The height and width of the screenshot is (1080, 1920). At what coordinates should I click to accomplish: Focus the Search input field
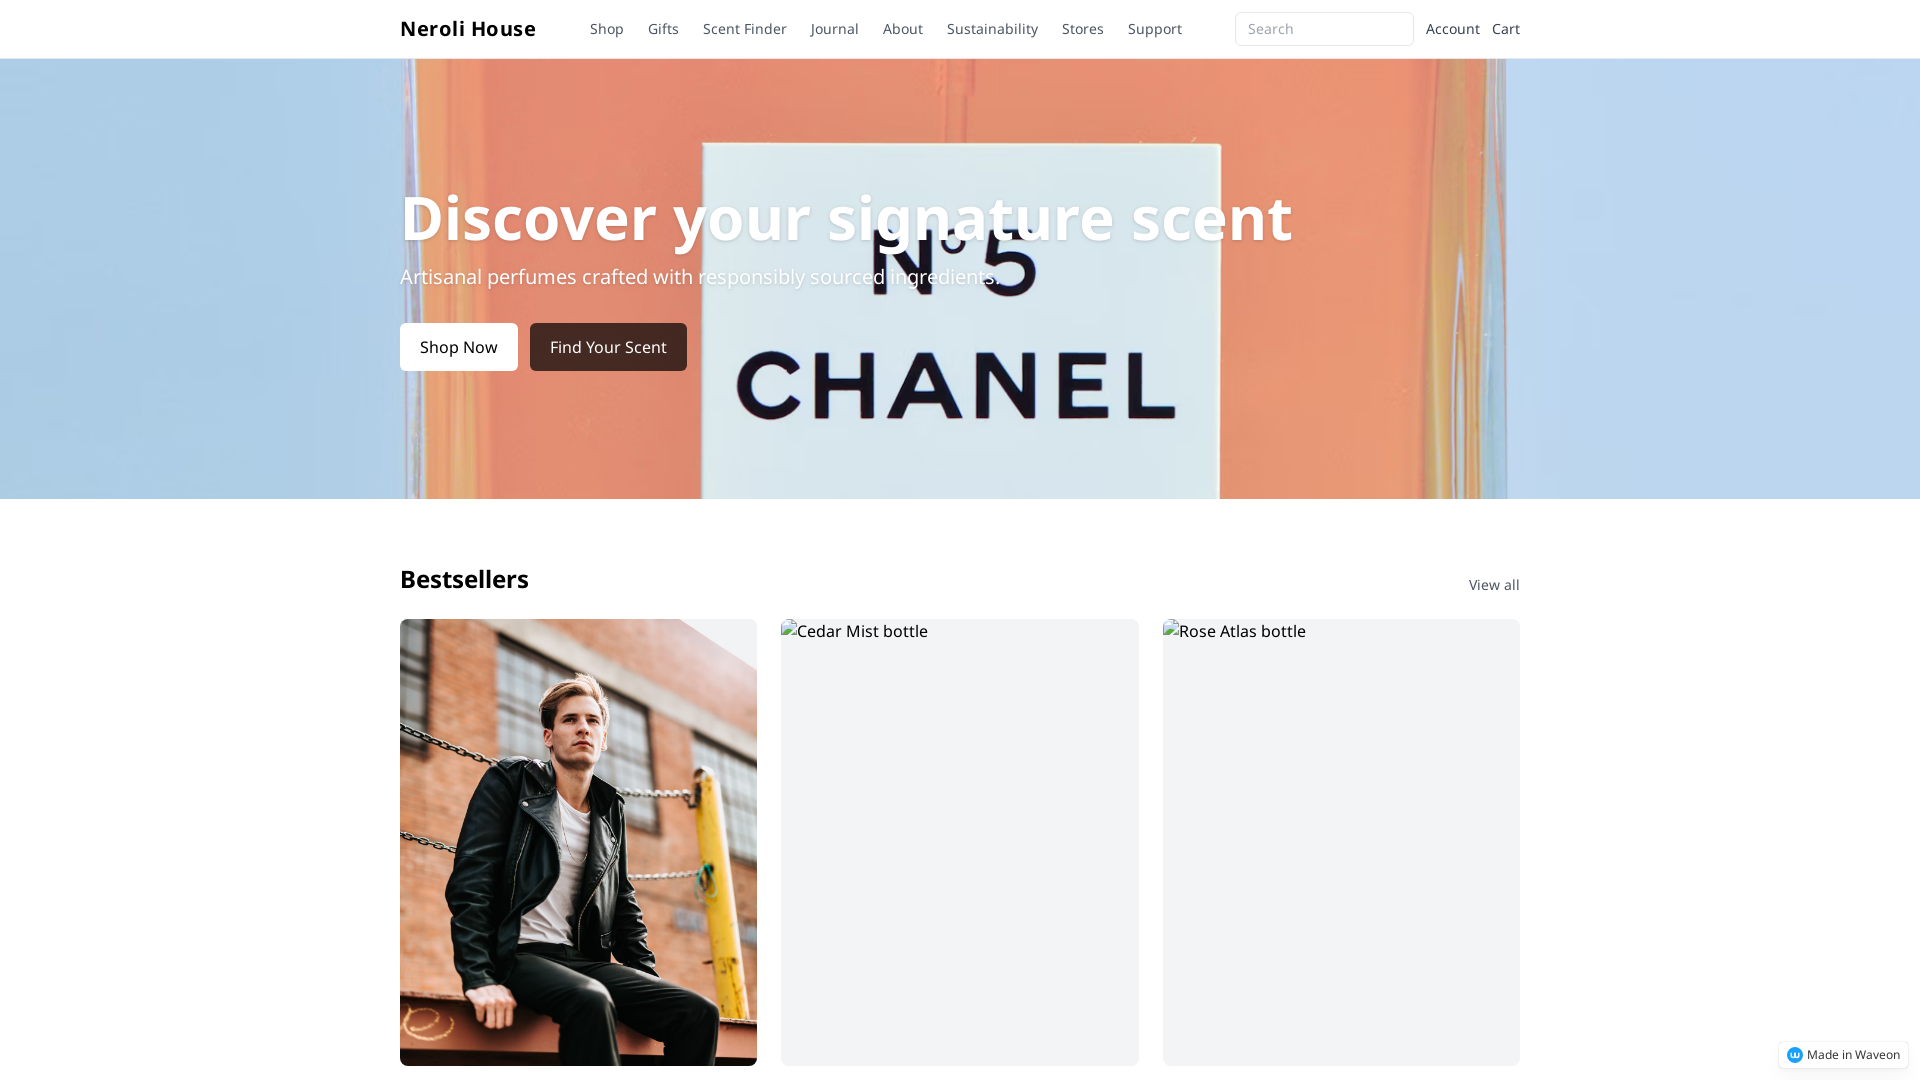coord(1323,29)
